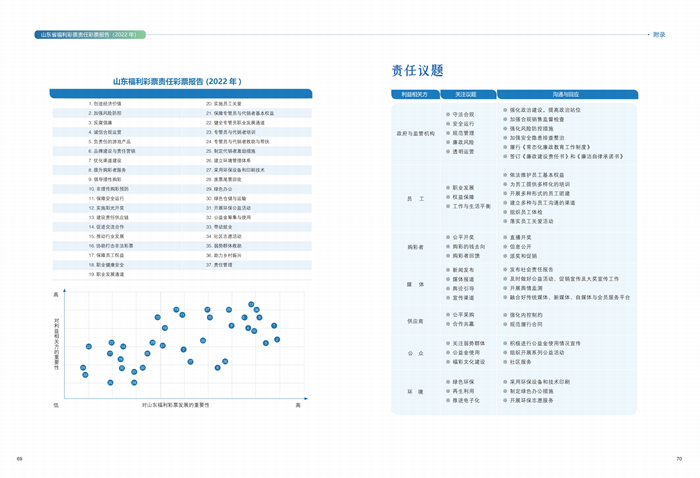The width and height of the screenshot is (700, 478).
Task: Click the bullet icon beside 绿色环保
Action: tap(446, 382)
